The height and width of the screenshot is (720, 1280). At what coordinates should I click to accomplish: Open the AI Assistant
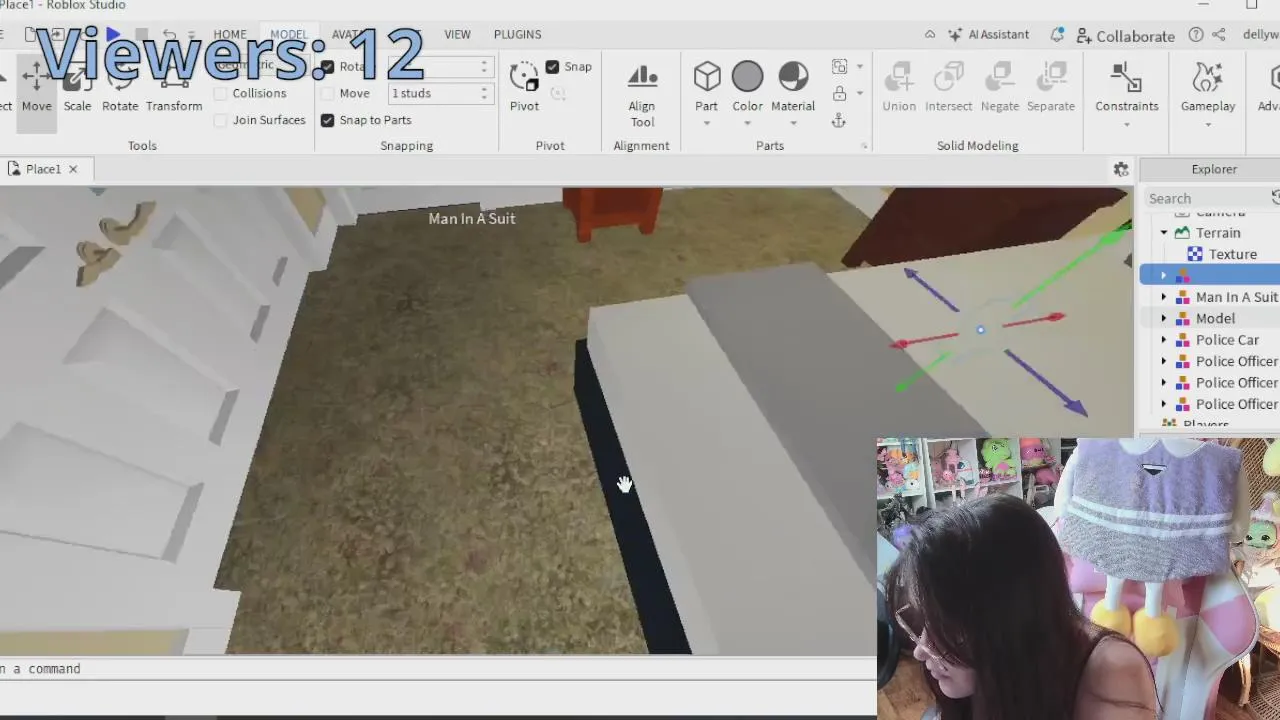pos(988,34)
